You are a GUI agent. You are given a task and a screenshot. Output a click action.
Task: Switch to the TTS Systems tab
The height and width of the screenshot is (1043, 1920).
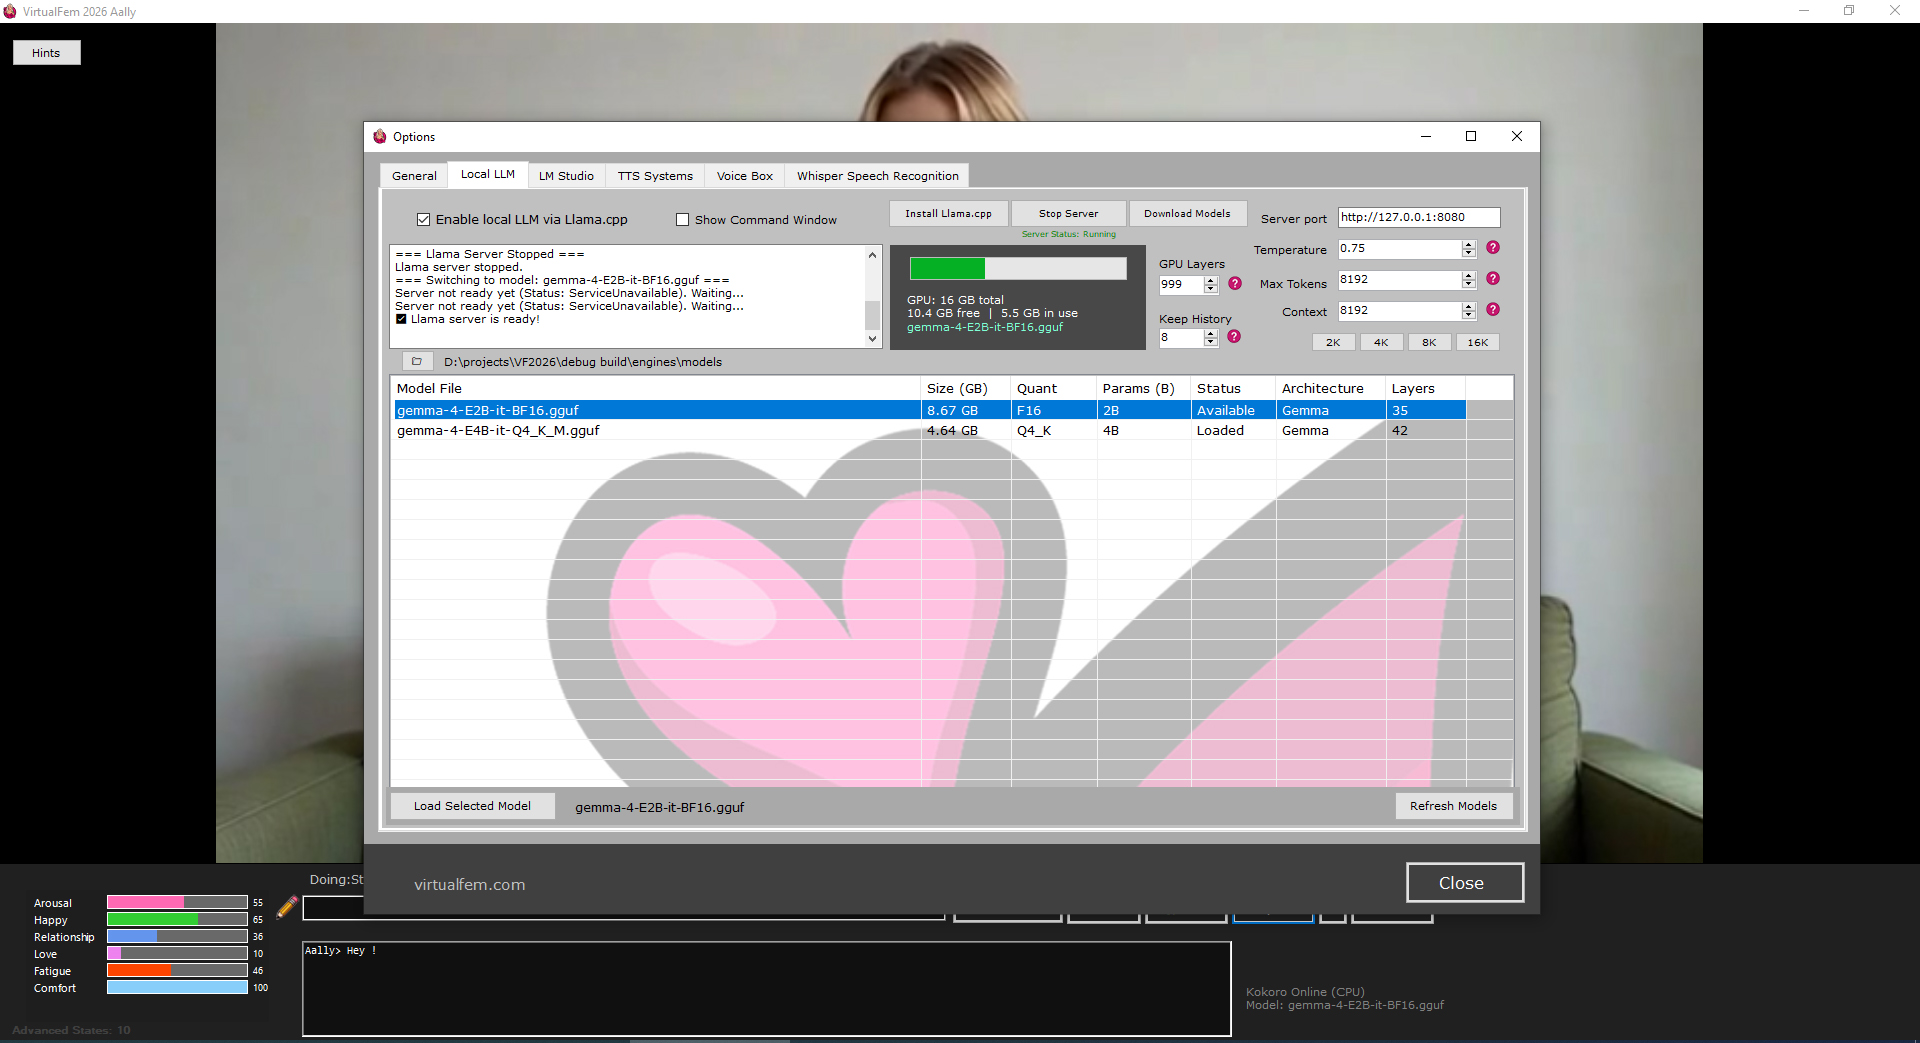tap(655, 176)
